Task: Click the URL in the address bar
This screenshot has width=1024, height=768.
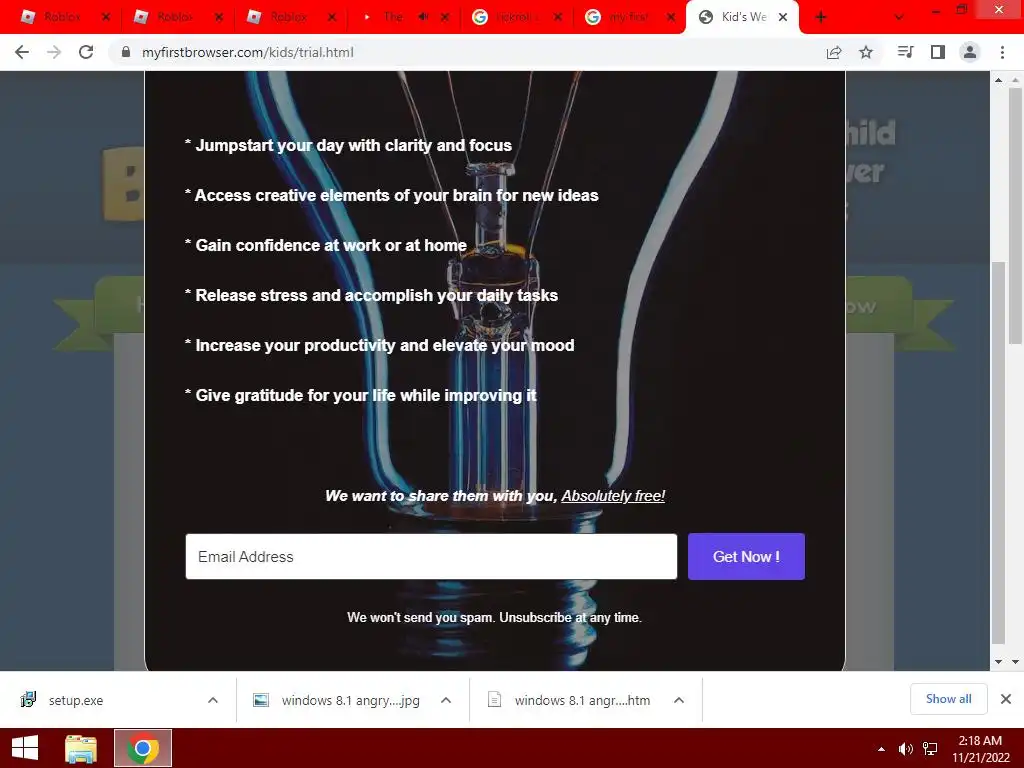Action: (x=248, y=52)
